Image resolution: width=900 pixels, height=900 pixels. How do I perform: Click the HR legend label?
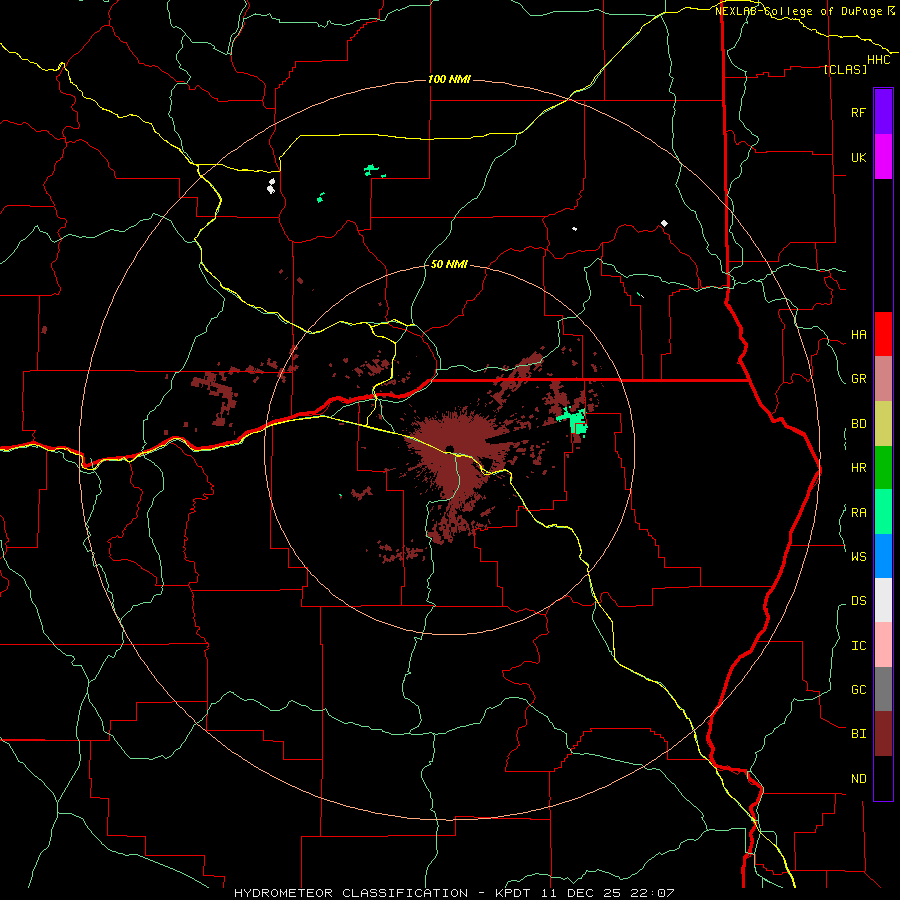tap(858, 468)
